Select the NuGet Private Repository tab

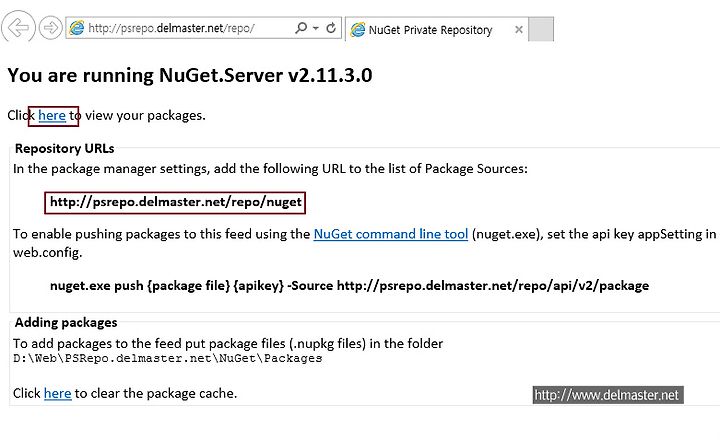coord(436,30)
